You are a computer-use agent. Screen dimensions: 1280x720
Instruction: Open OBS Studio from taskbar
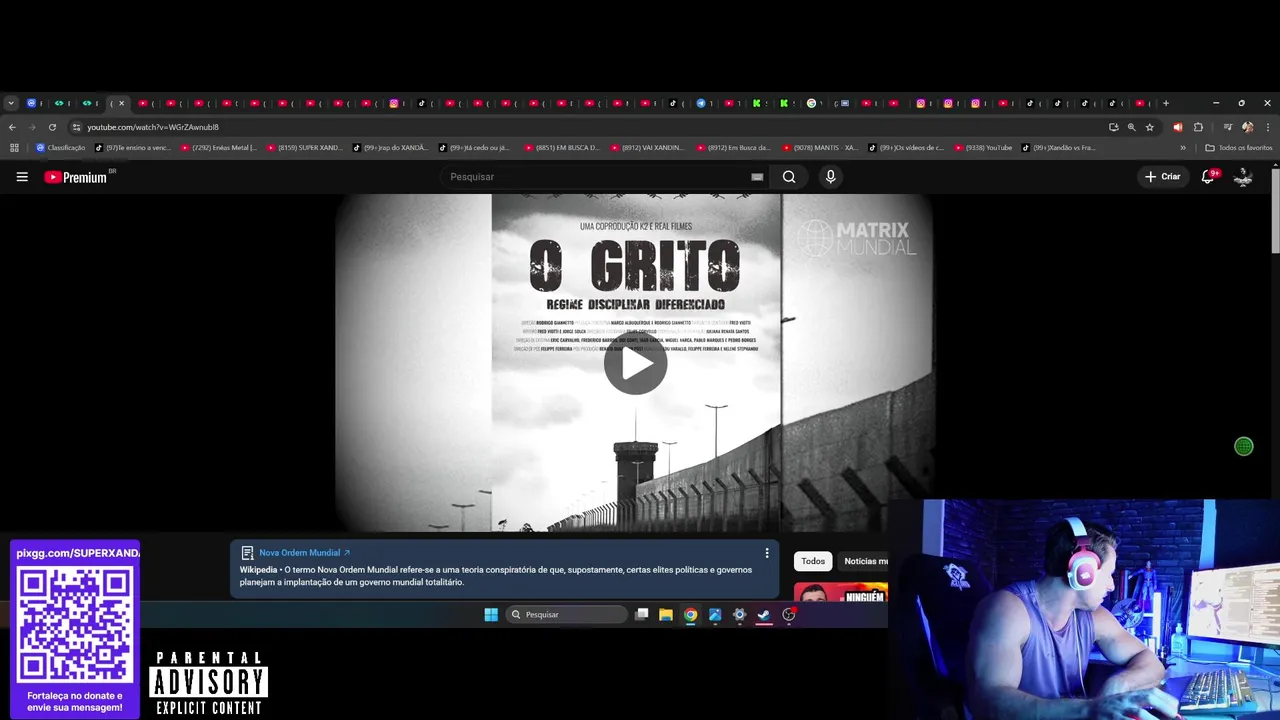[789, 615]
